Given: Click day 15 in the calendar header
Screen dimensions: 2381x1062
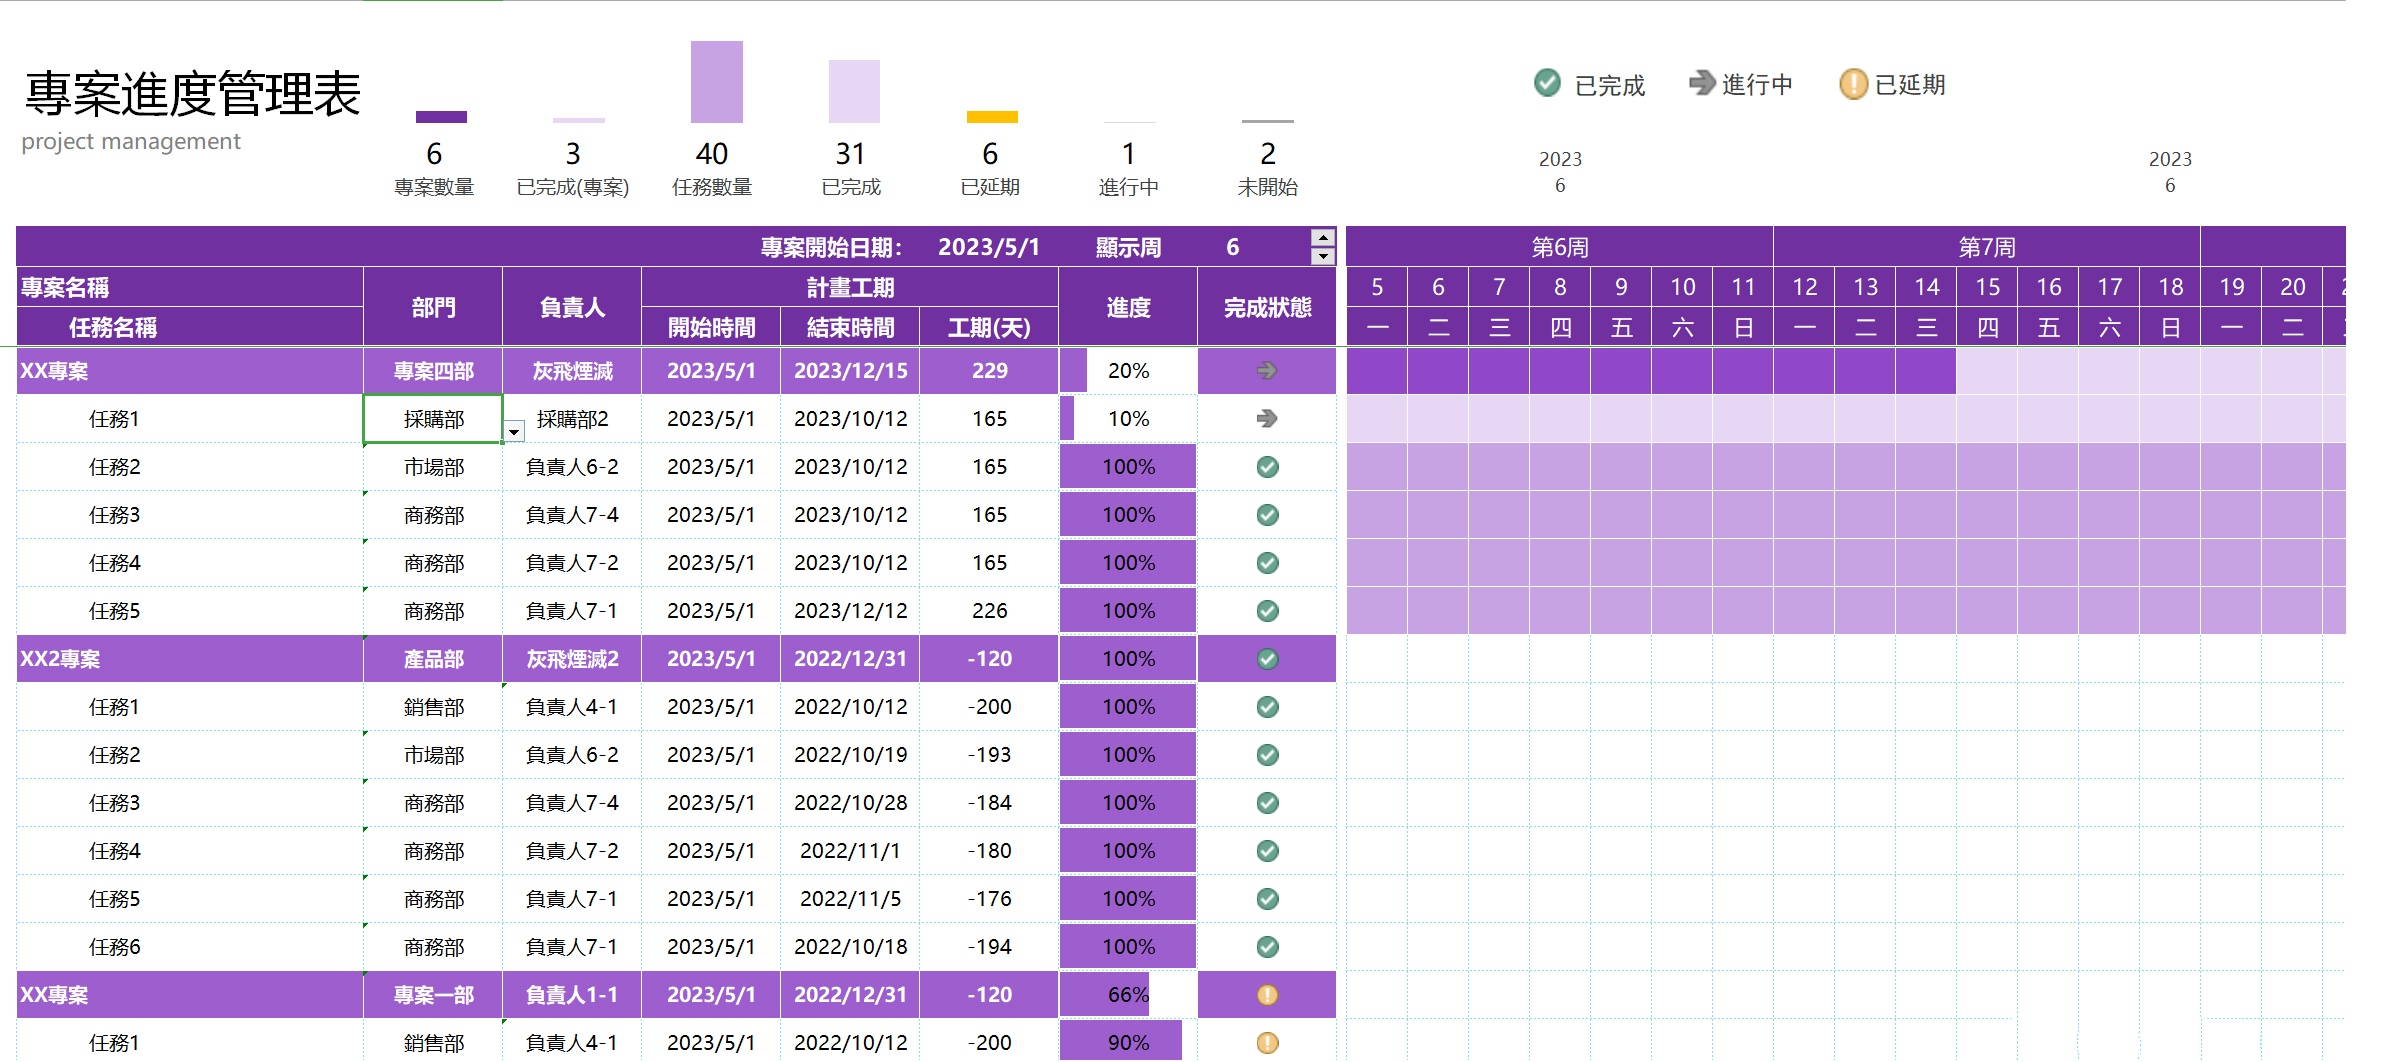Looking at the screenshot, I should pos(1987,287).
